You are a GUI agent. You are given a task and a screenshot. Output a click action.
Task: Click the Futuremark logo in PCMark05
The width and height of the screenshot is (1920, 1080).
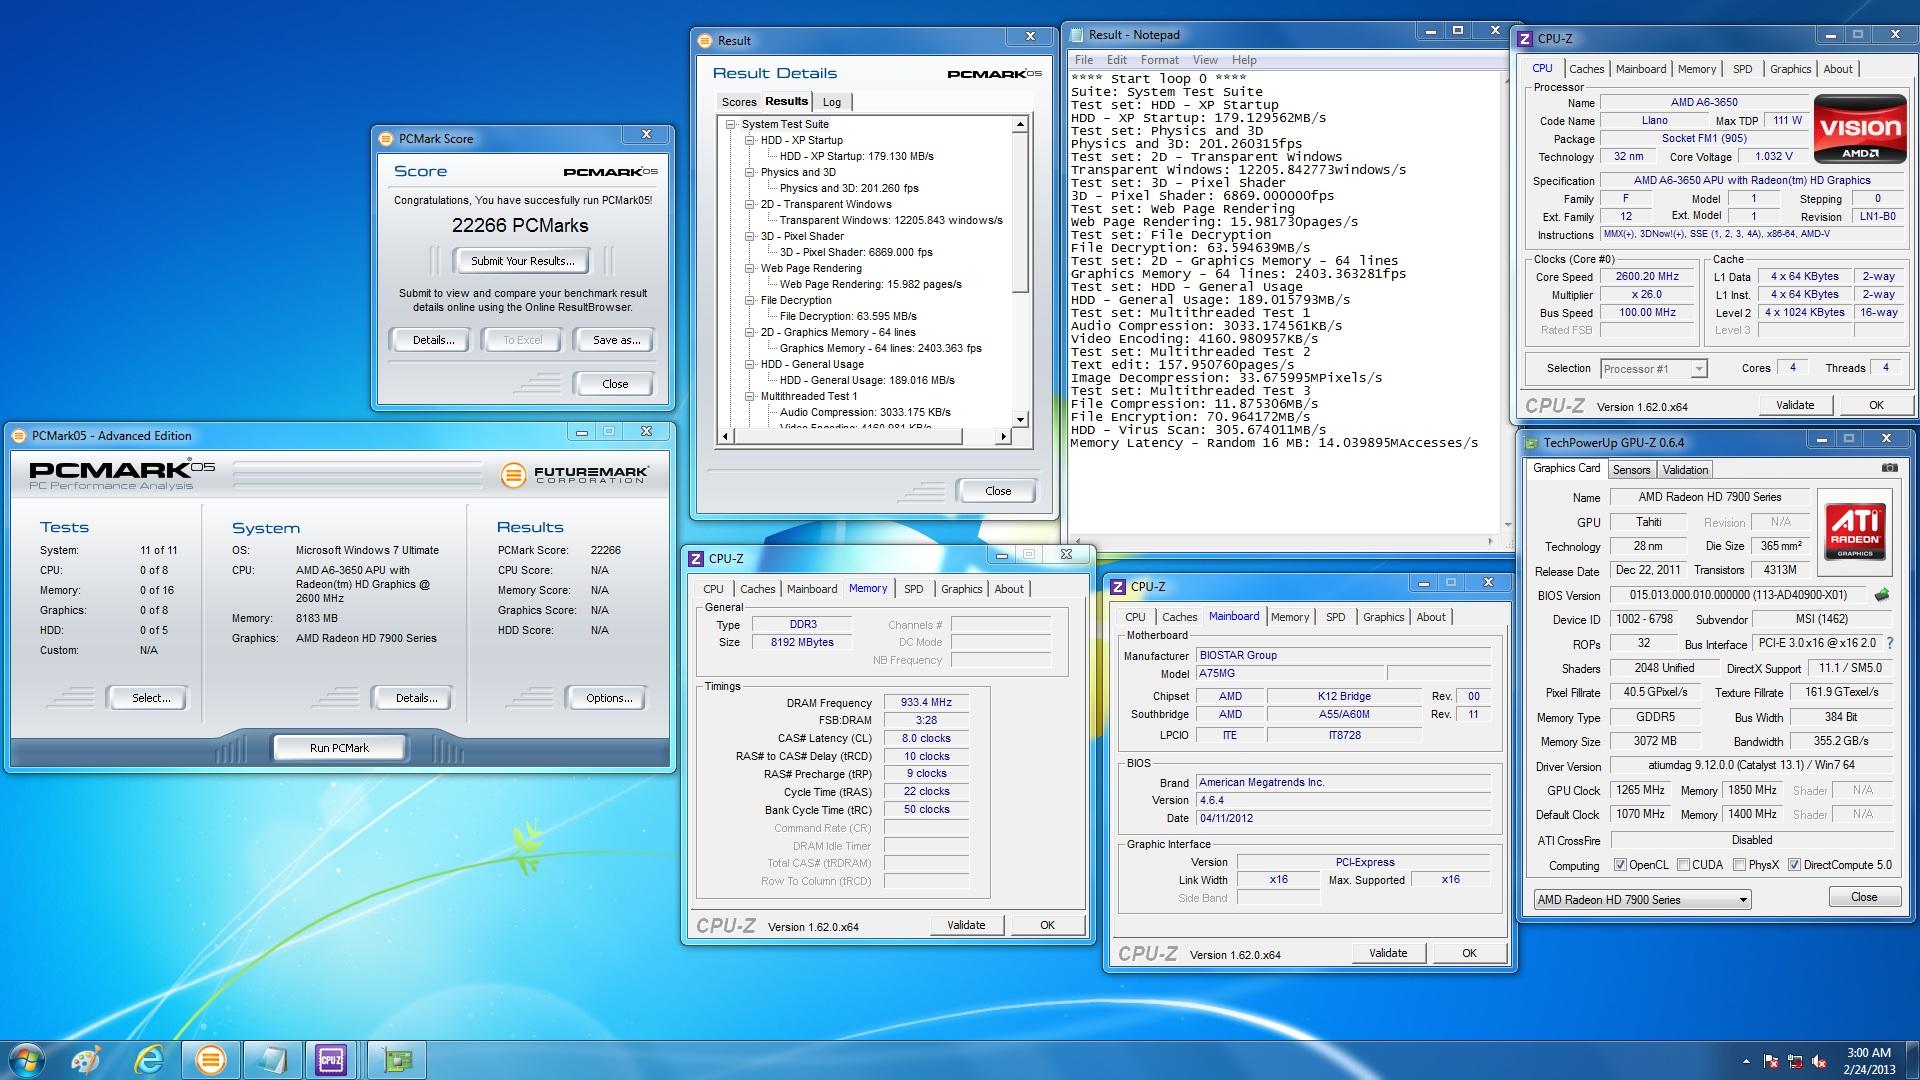pos(574,475)
